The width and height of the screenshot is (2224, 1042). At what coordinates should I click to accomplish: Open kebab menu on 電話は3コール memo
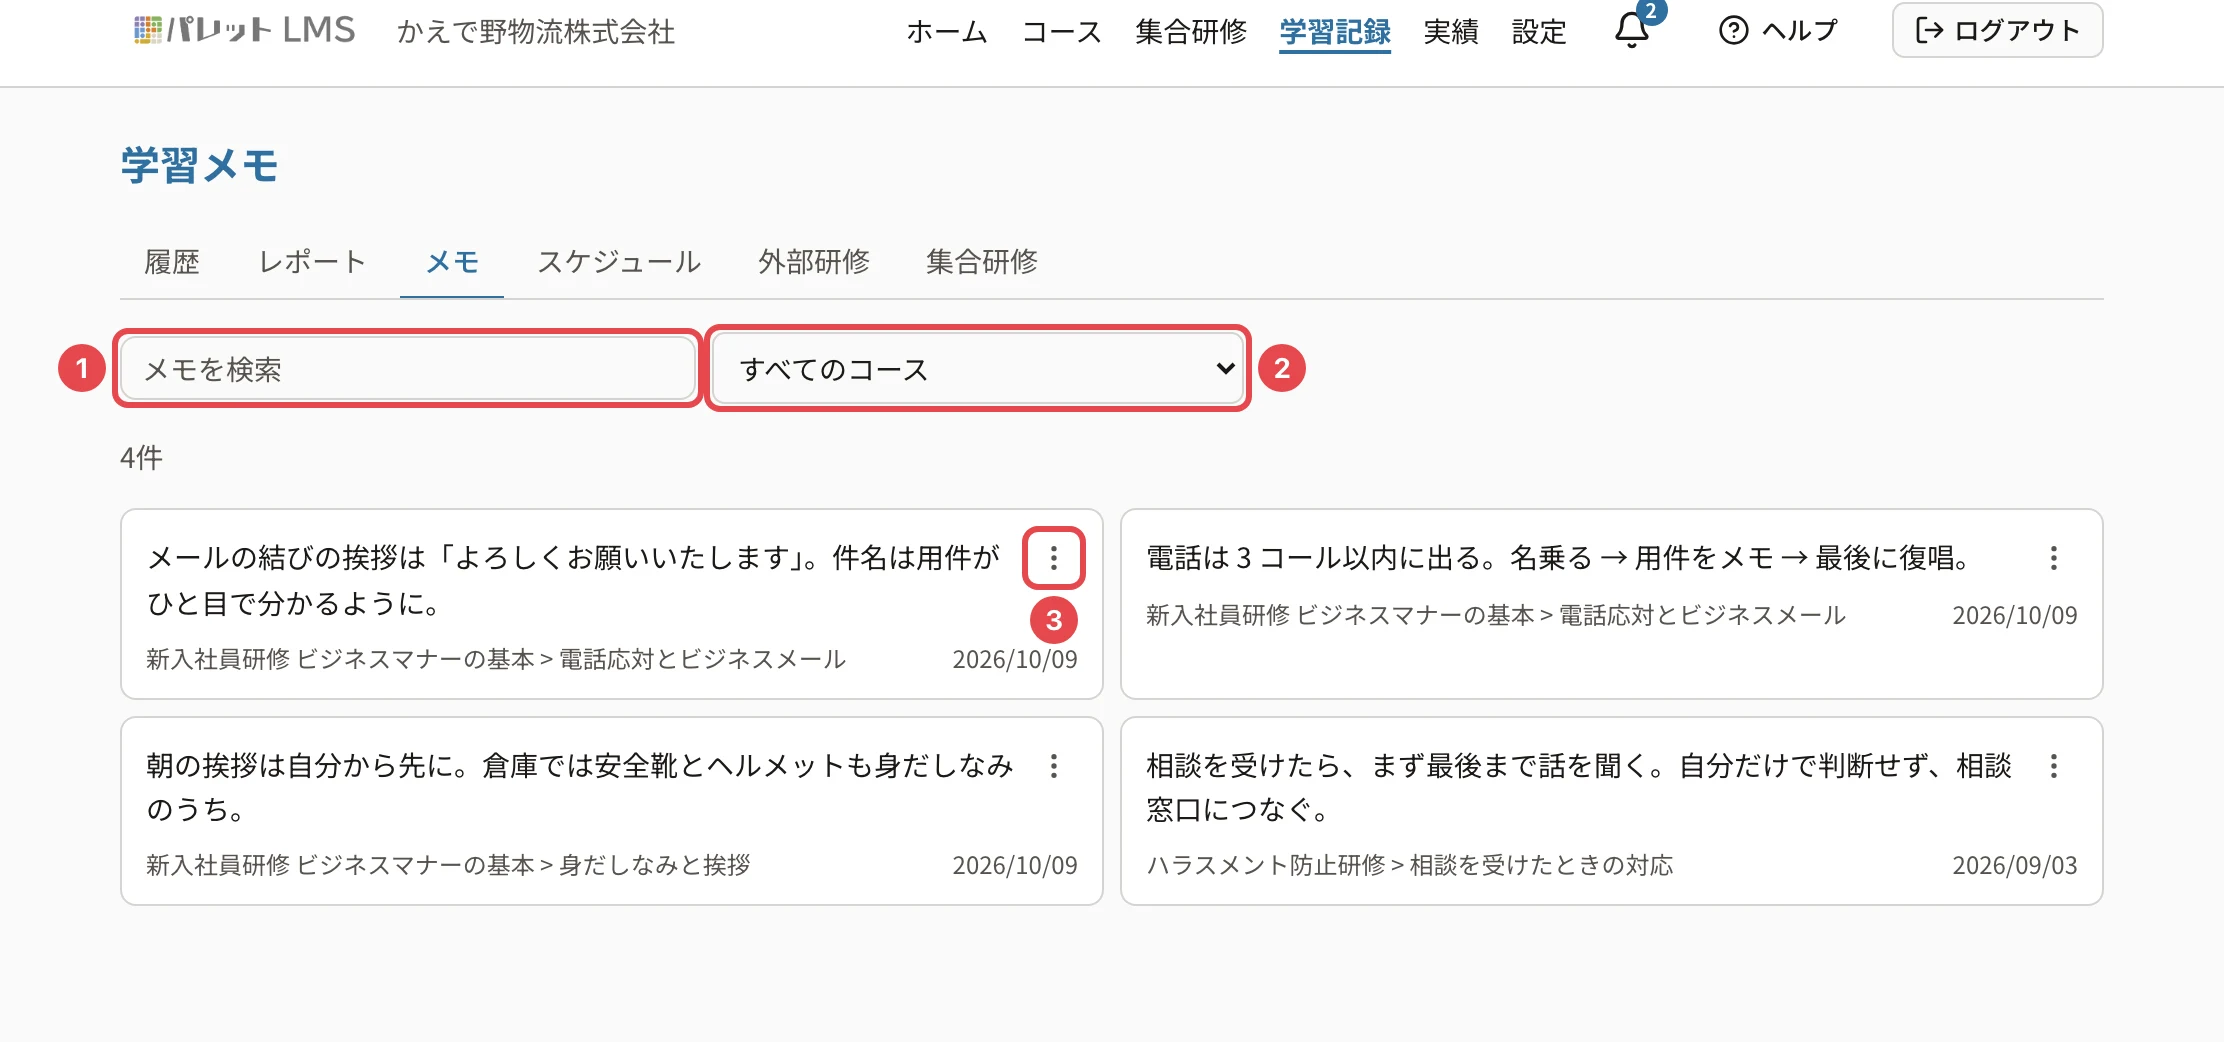tap(2053, 558)
